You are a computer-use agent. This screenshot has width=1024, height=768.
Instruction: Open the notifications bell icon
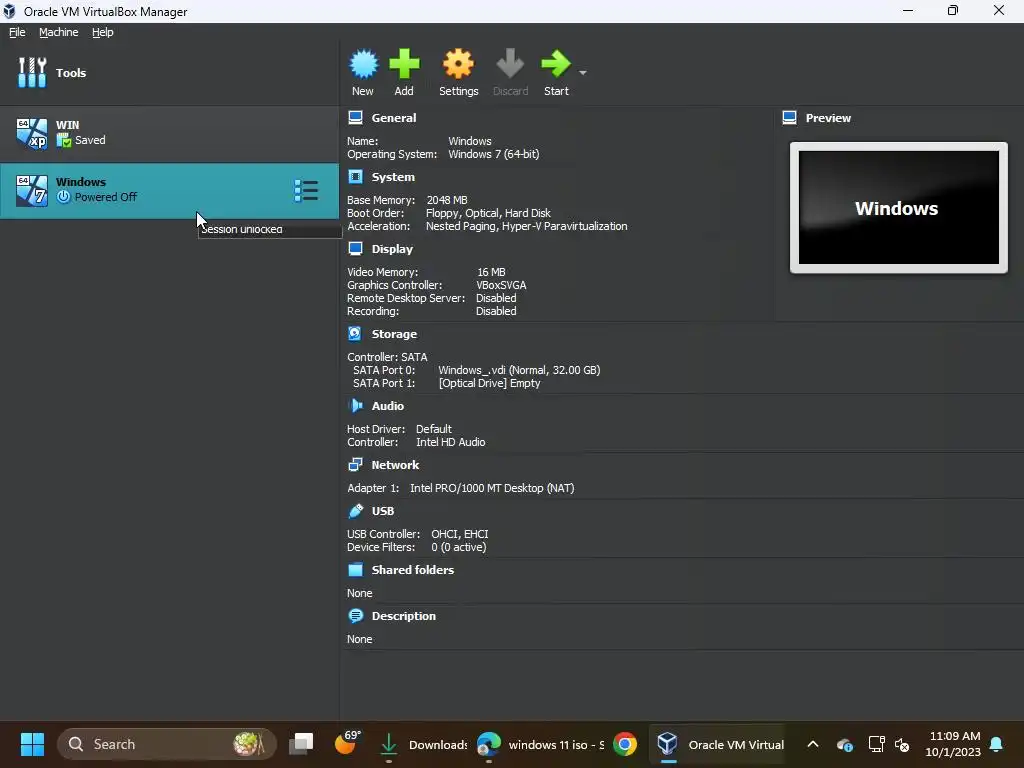[x=997, y=744]
